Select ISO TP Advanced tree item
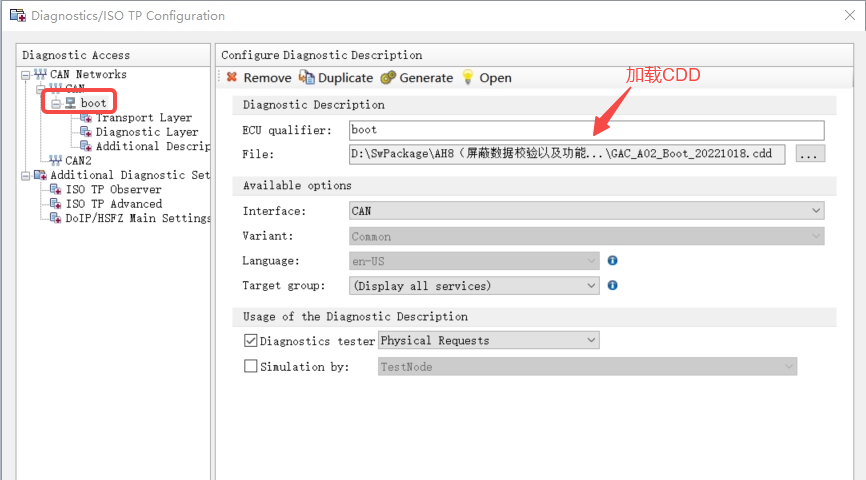 (114, 204)
